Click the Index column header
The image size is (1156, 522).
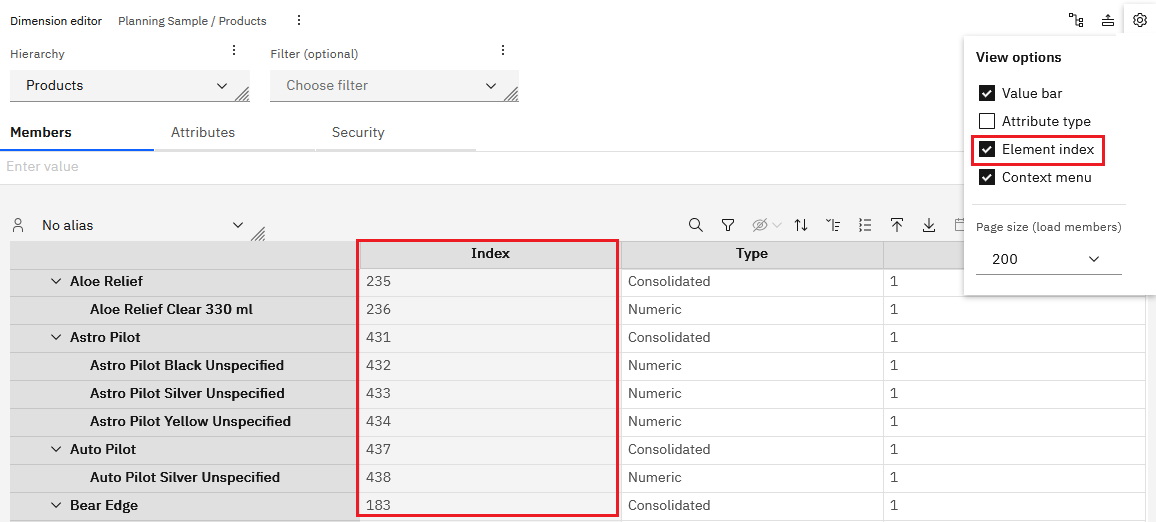click(x=490, y=254)
